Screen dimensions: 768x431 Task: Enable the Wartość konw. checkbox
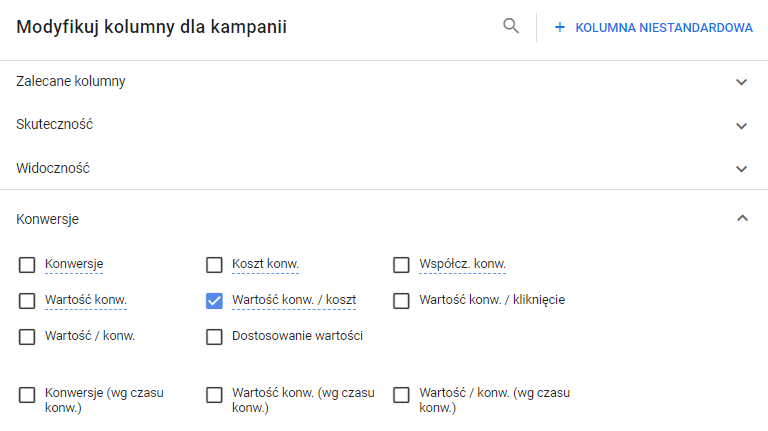[27, 301]
